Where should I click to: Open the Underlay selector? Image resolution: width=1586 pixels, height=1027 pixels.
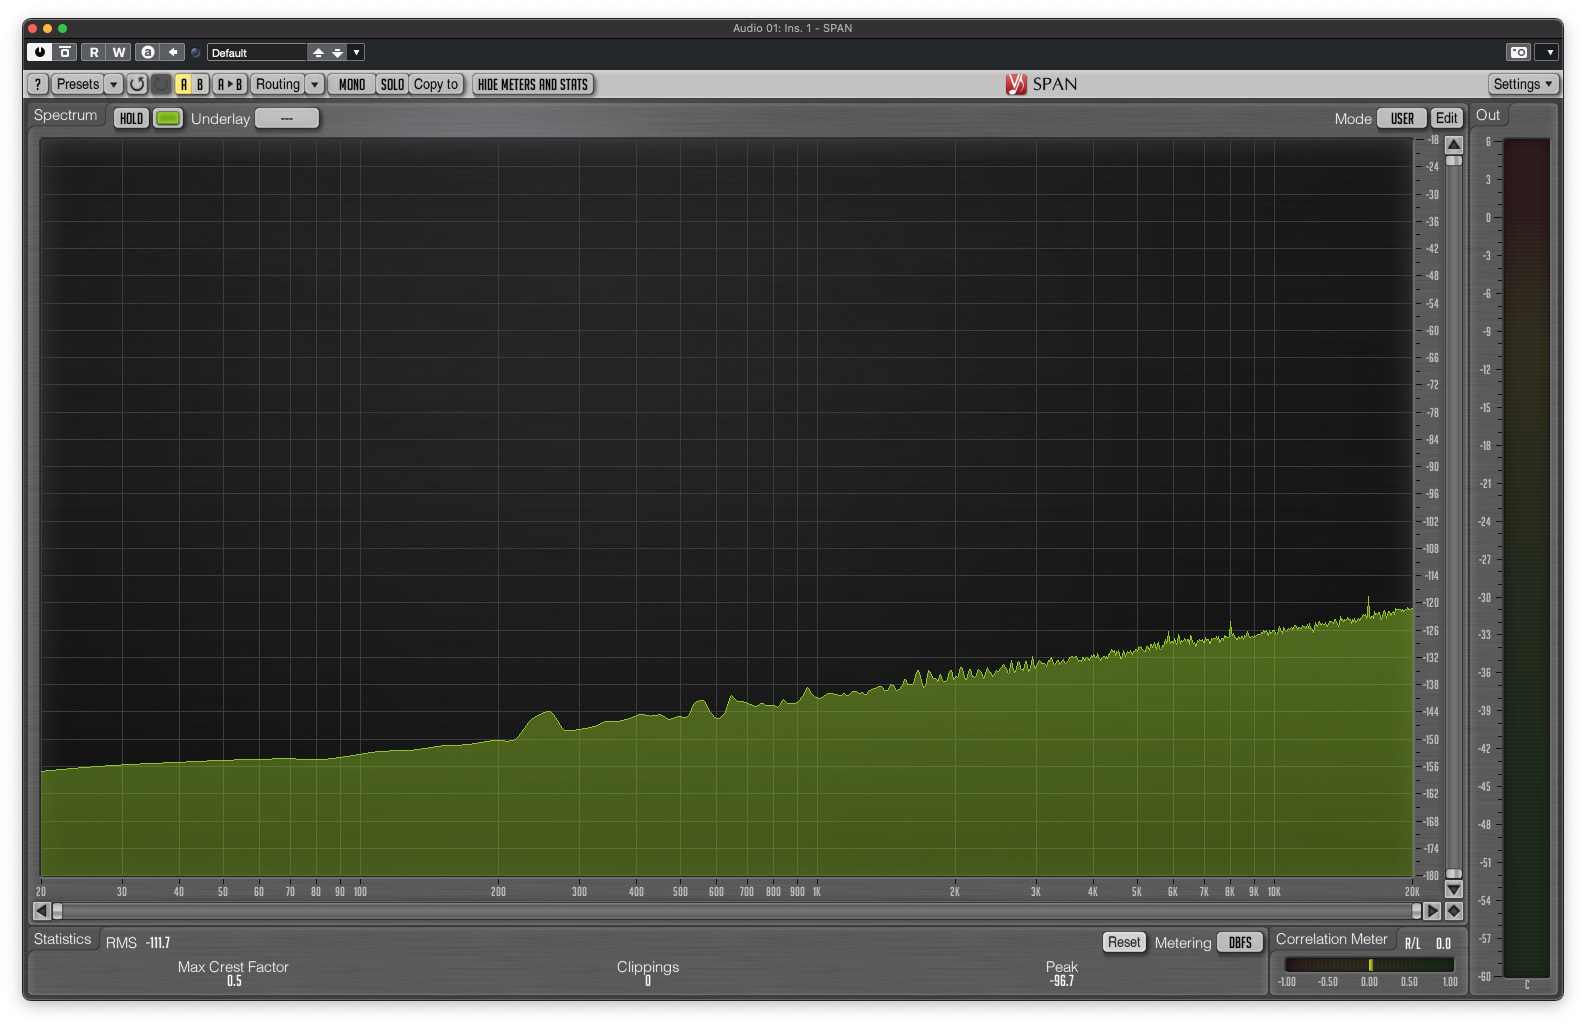coord(287,118)
